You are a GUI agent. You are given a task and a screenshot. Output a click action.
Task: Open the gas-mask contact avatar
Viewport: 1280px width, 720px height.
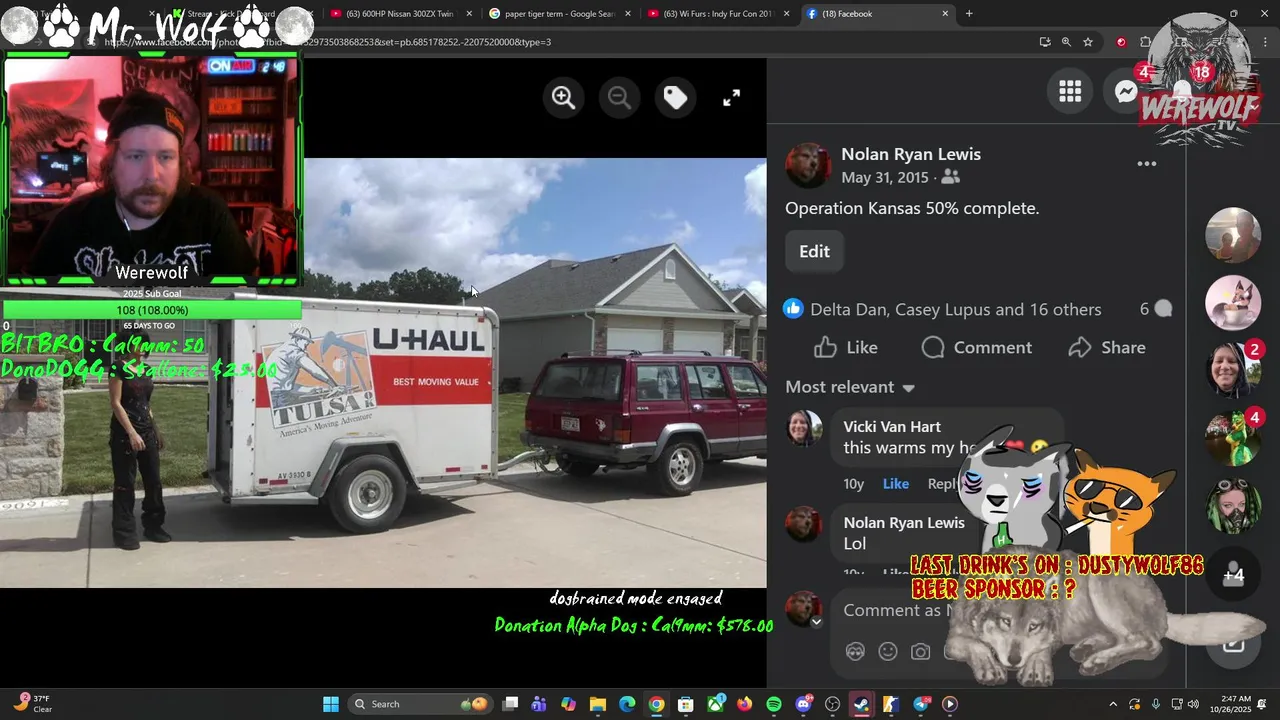(x=1233, y=506)
